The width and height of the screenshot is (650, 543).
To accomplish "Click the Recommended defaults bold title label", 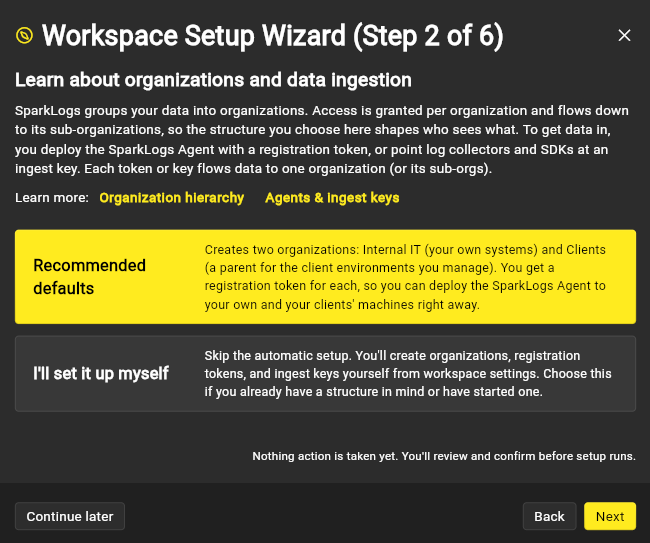I will [89, 276].
